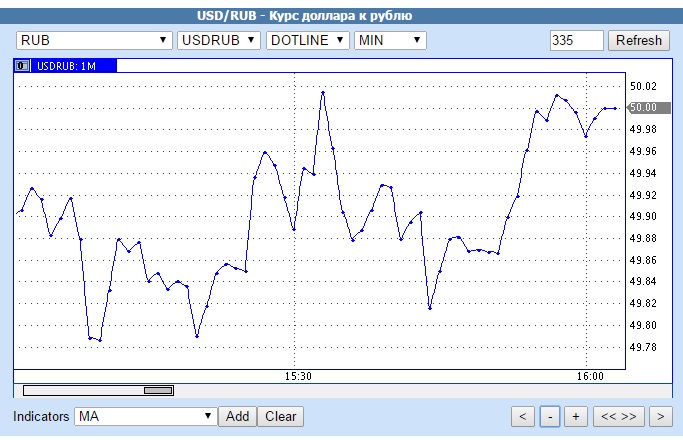Click the 50.00 current price marker
The height and width of the screenshot is (440, 683).
649,108
